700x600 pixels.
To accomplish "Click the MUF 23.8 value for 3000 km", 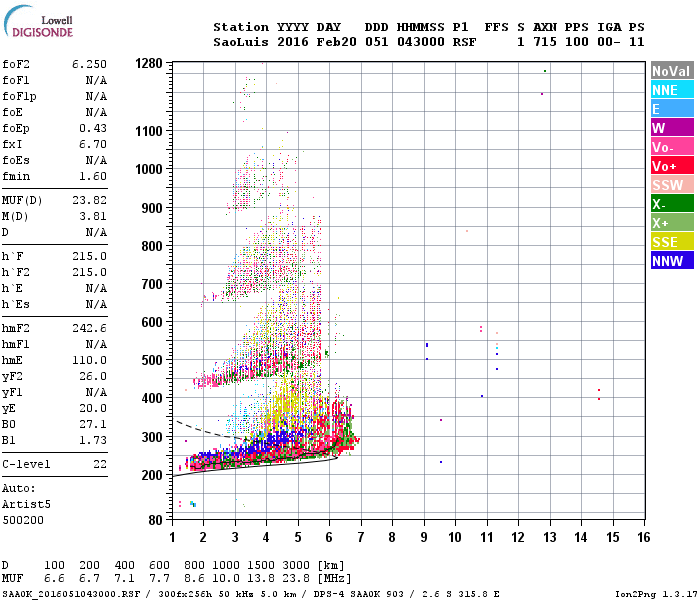I will [296, 579].
